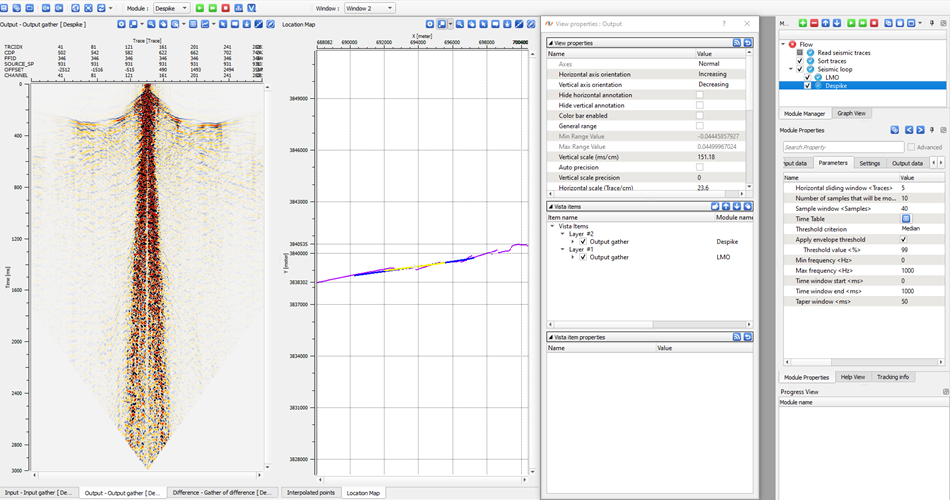Open the Time Table editor icon
Screen dimensions: 950x500
click(906, 218)
